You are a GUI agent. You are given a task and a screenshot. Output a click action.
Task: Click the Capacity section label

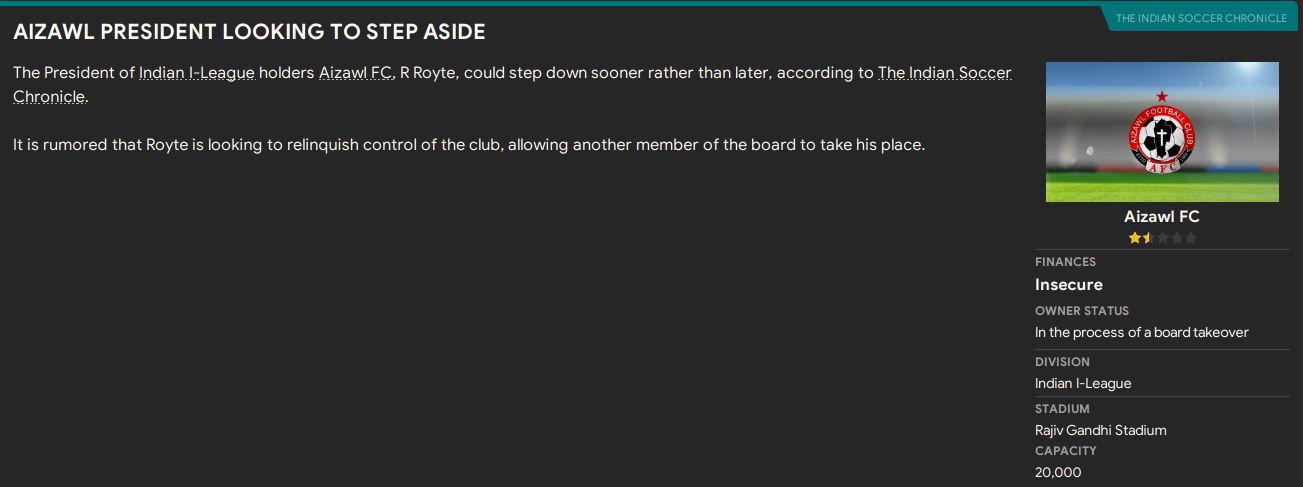1065,451
